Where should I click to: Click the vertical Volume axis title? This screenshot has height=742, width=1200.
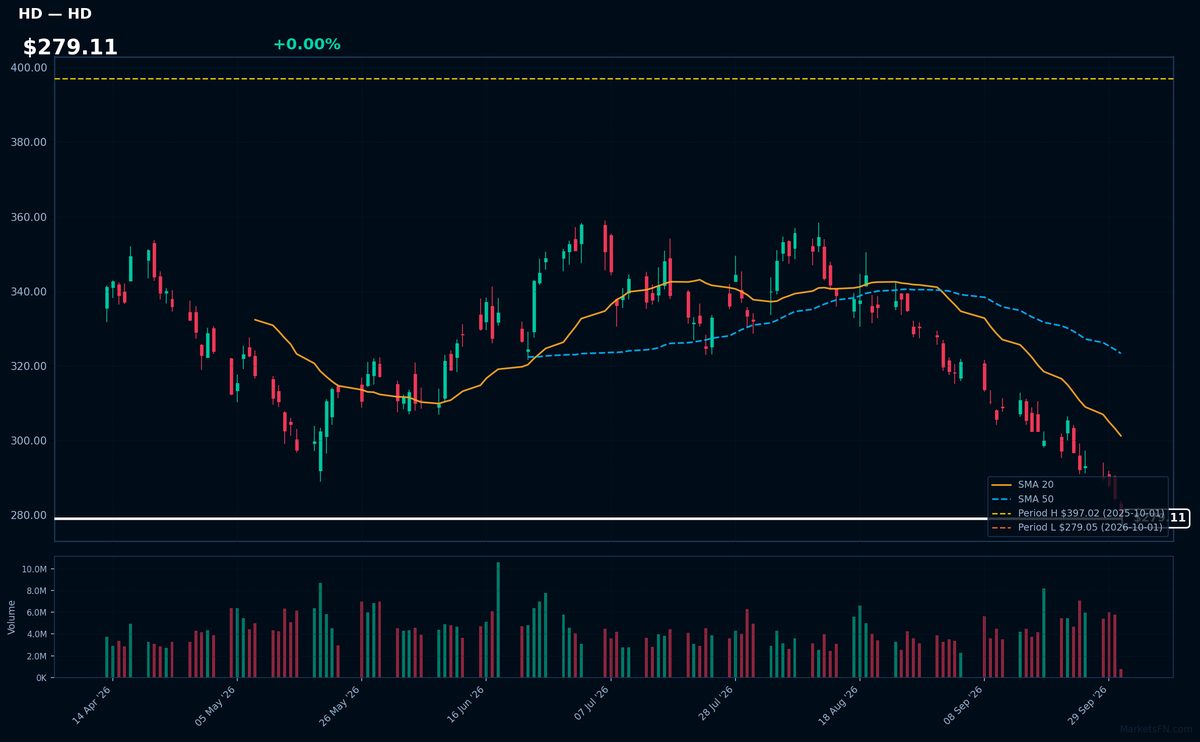tap(12, 617)
